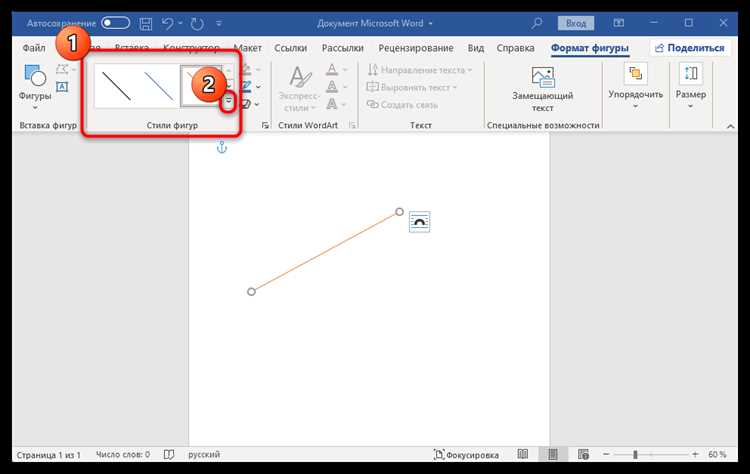Image resolution: width=750 pixels, height=474 pixels.
Task: Switch to Web Layout view icon
Action: [583, 454]
